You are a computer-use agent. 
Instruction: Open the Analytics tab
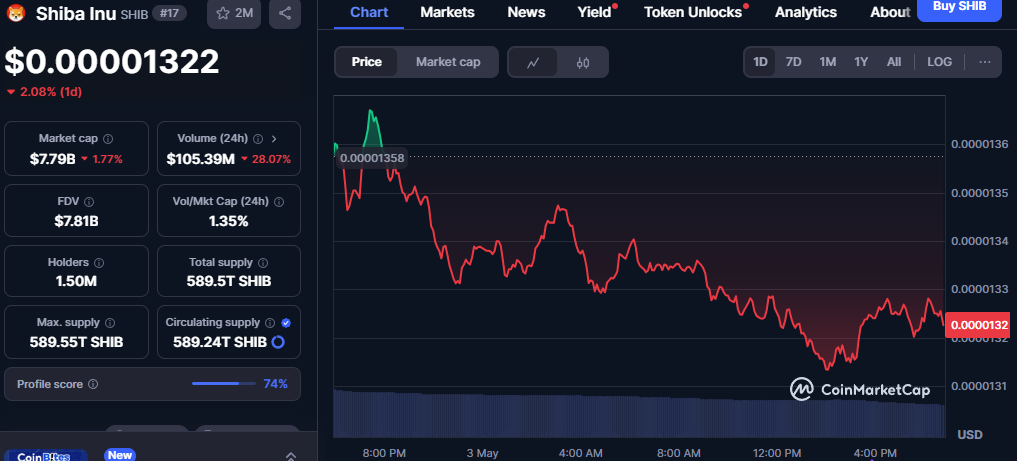click(x=806, y=12)
